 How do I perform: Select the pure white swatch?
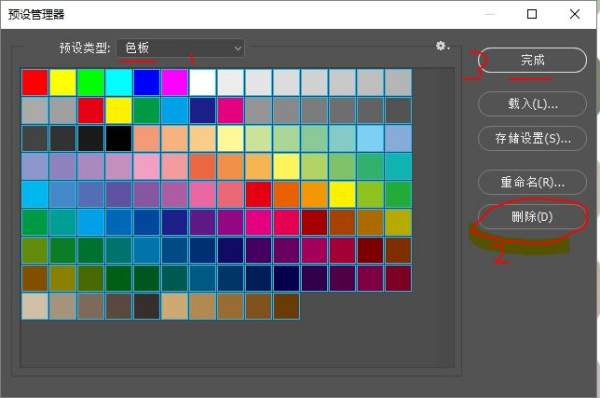202,82
